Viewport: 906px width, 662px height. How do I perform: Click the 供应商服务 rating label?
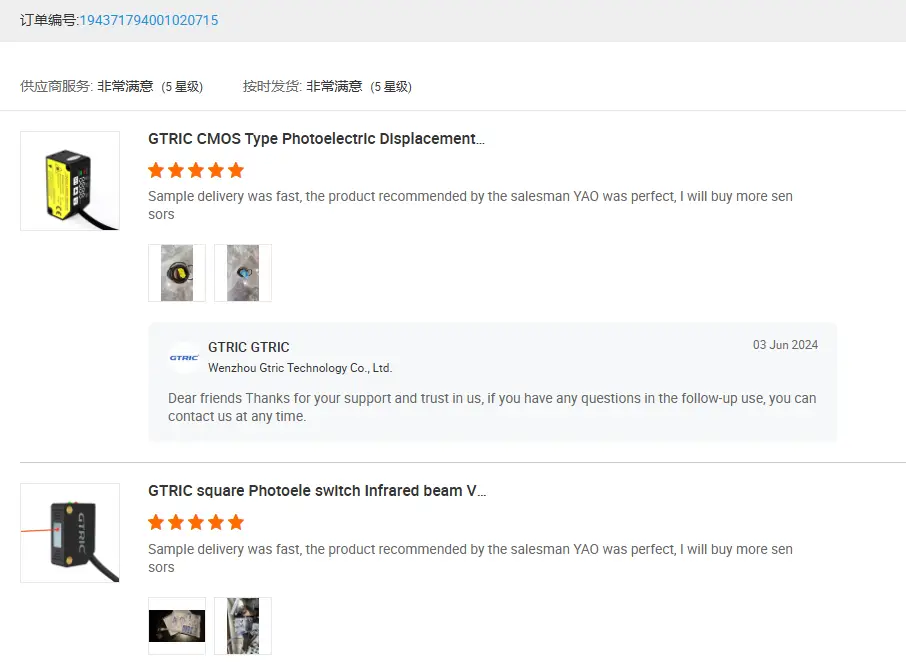tap(57, 87)
